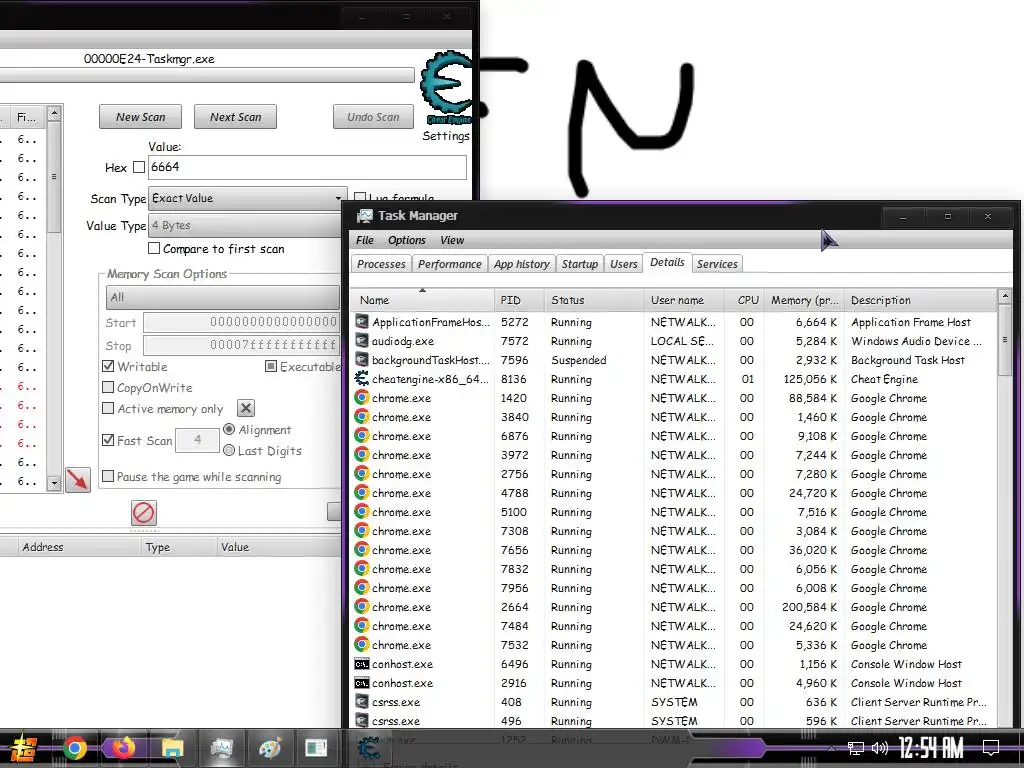Switch to the Users tab

pos(623,264)
